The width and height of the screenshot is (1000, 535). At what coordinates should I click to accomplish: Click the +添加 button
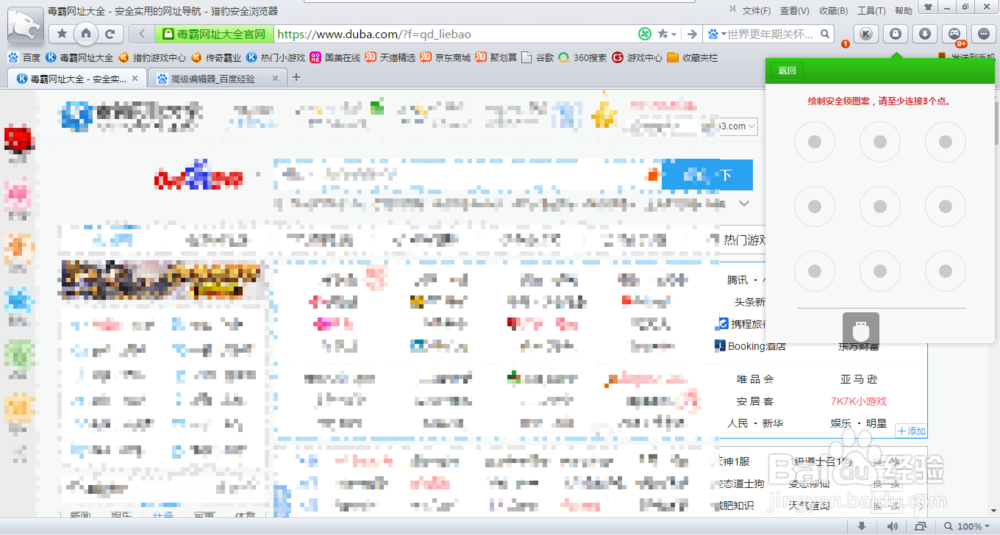point(911,431)
